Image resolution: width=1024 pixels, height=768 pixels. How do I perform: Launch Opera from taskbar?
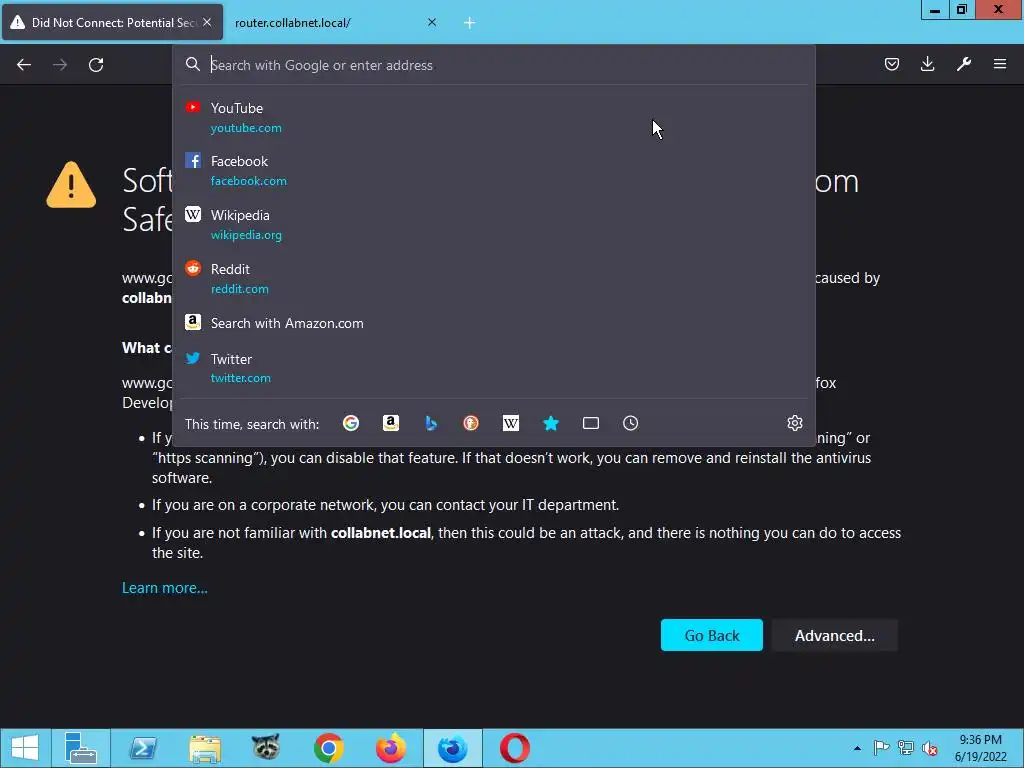tap(515, 748)
